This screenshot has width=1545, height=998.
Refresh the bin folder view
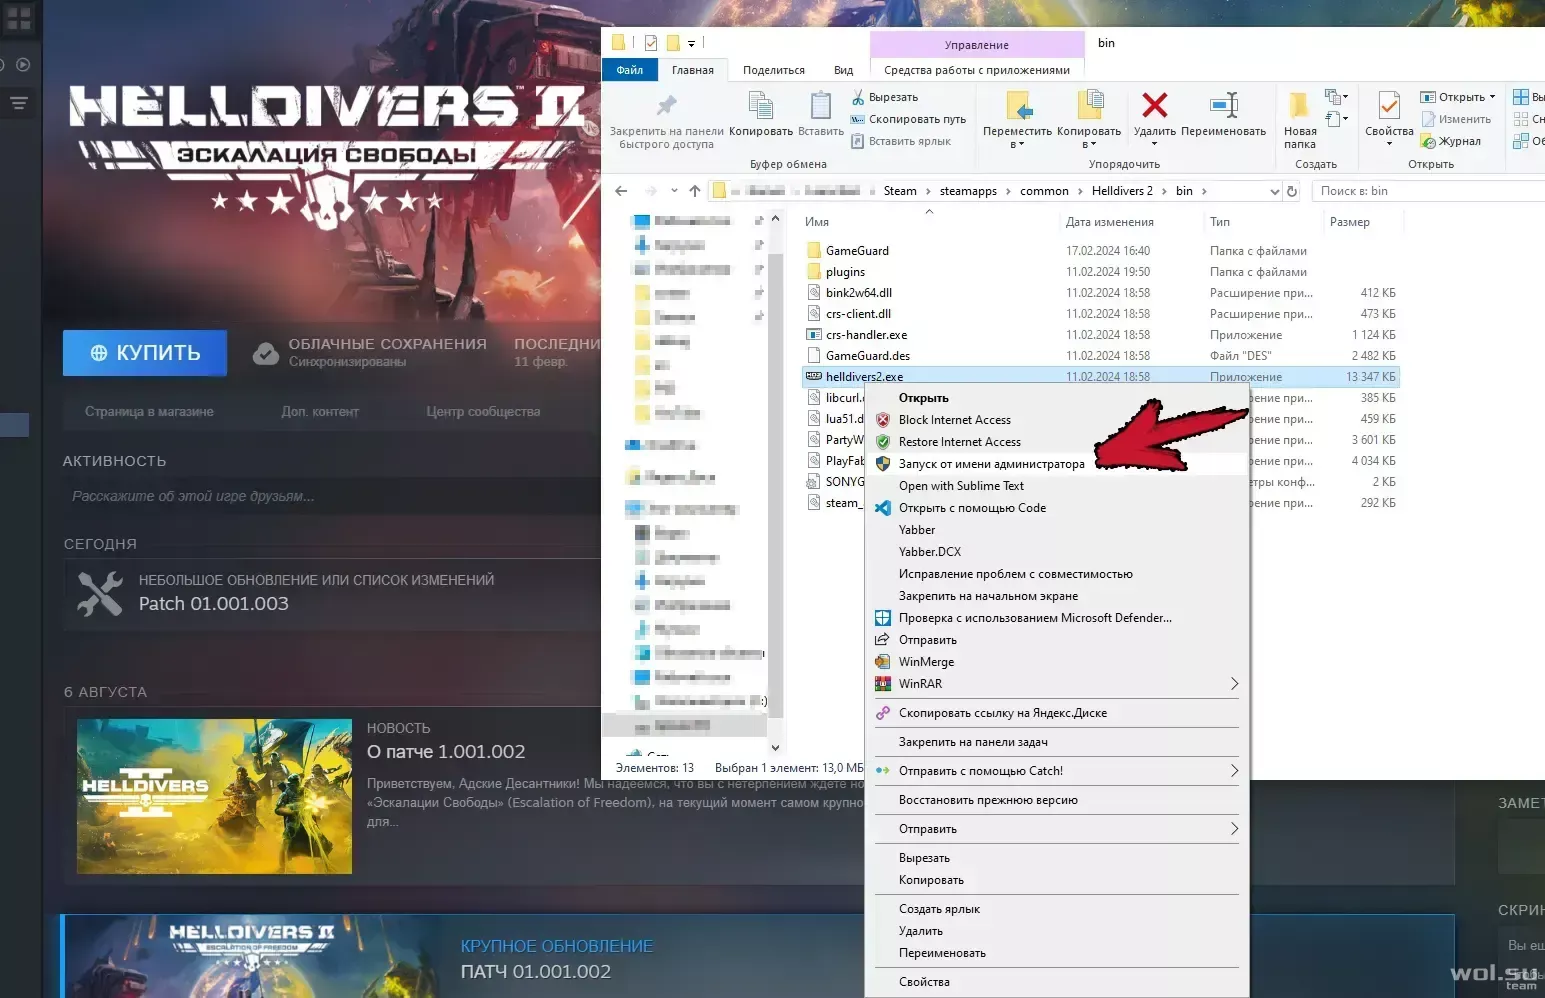click(x=1292, y=191)
